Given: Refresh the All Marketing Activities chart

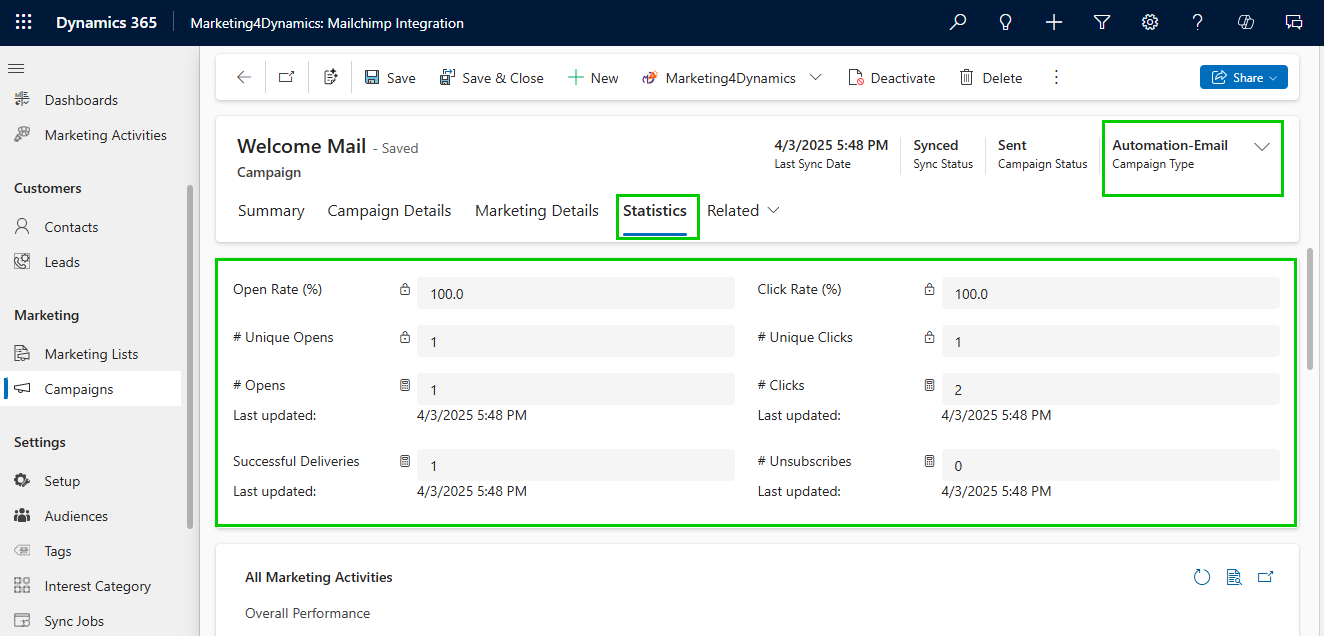Looking at the screenshot, I should (1202, 577).
